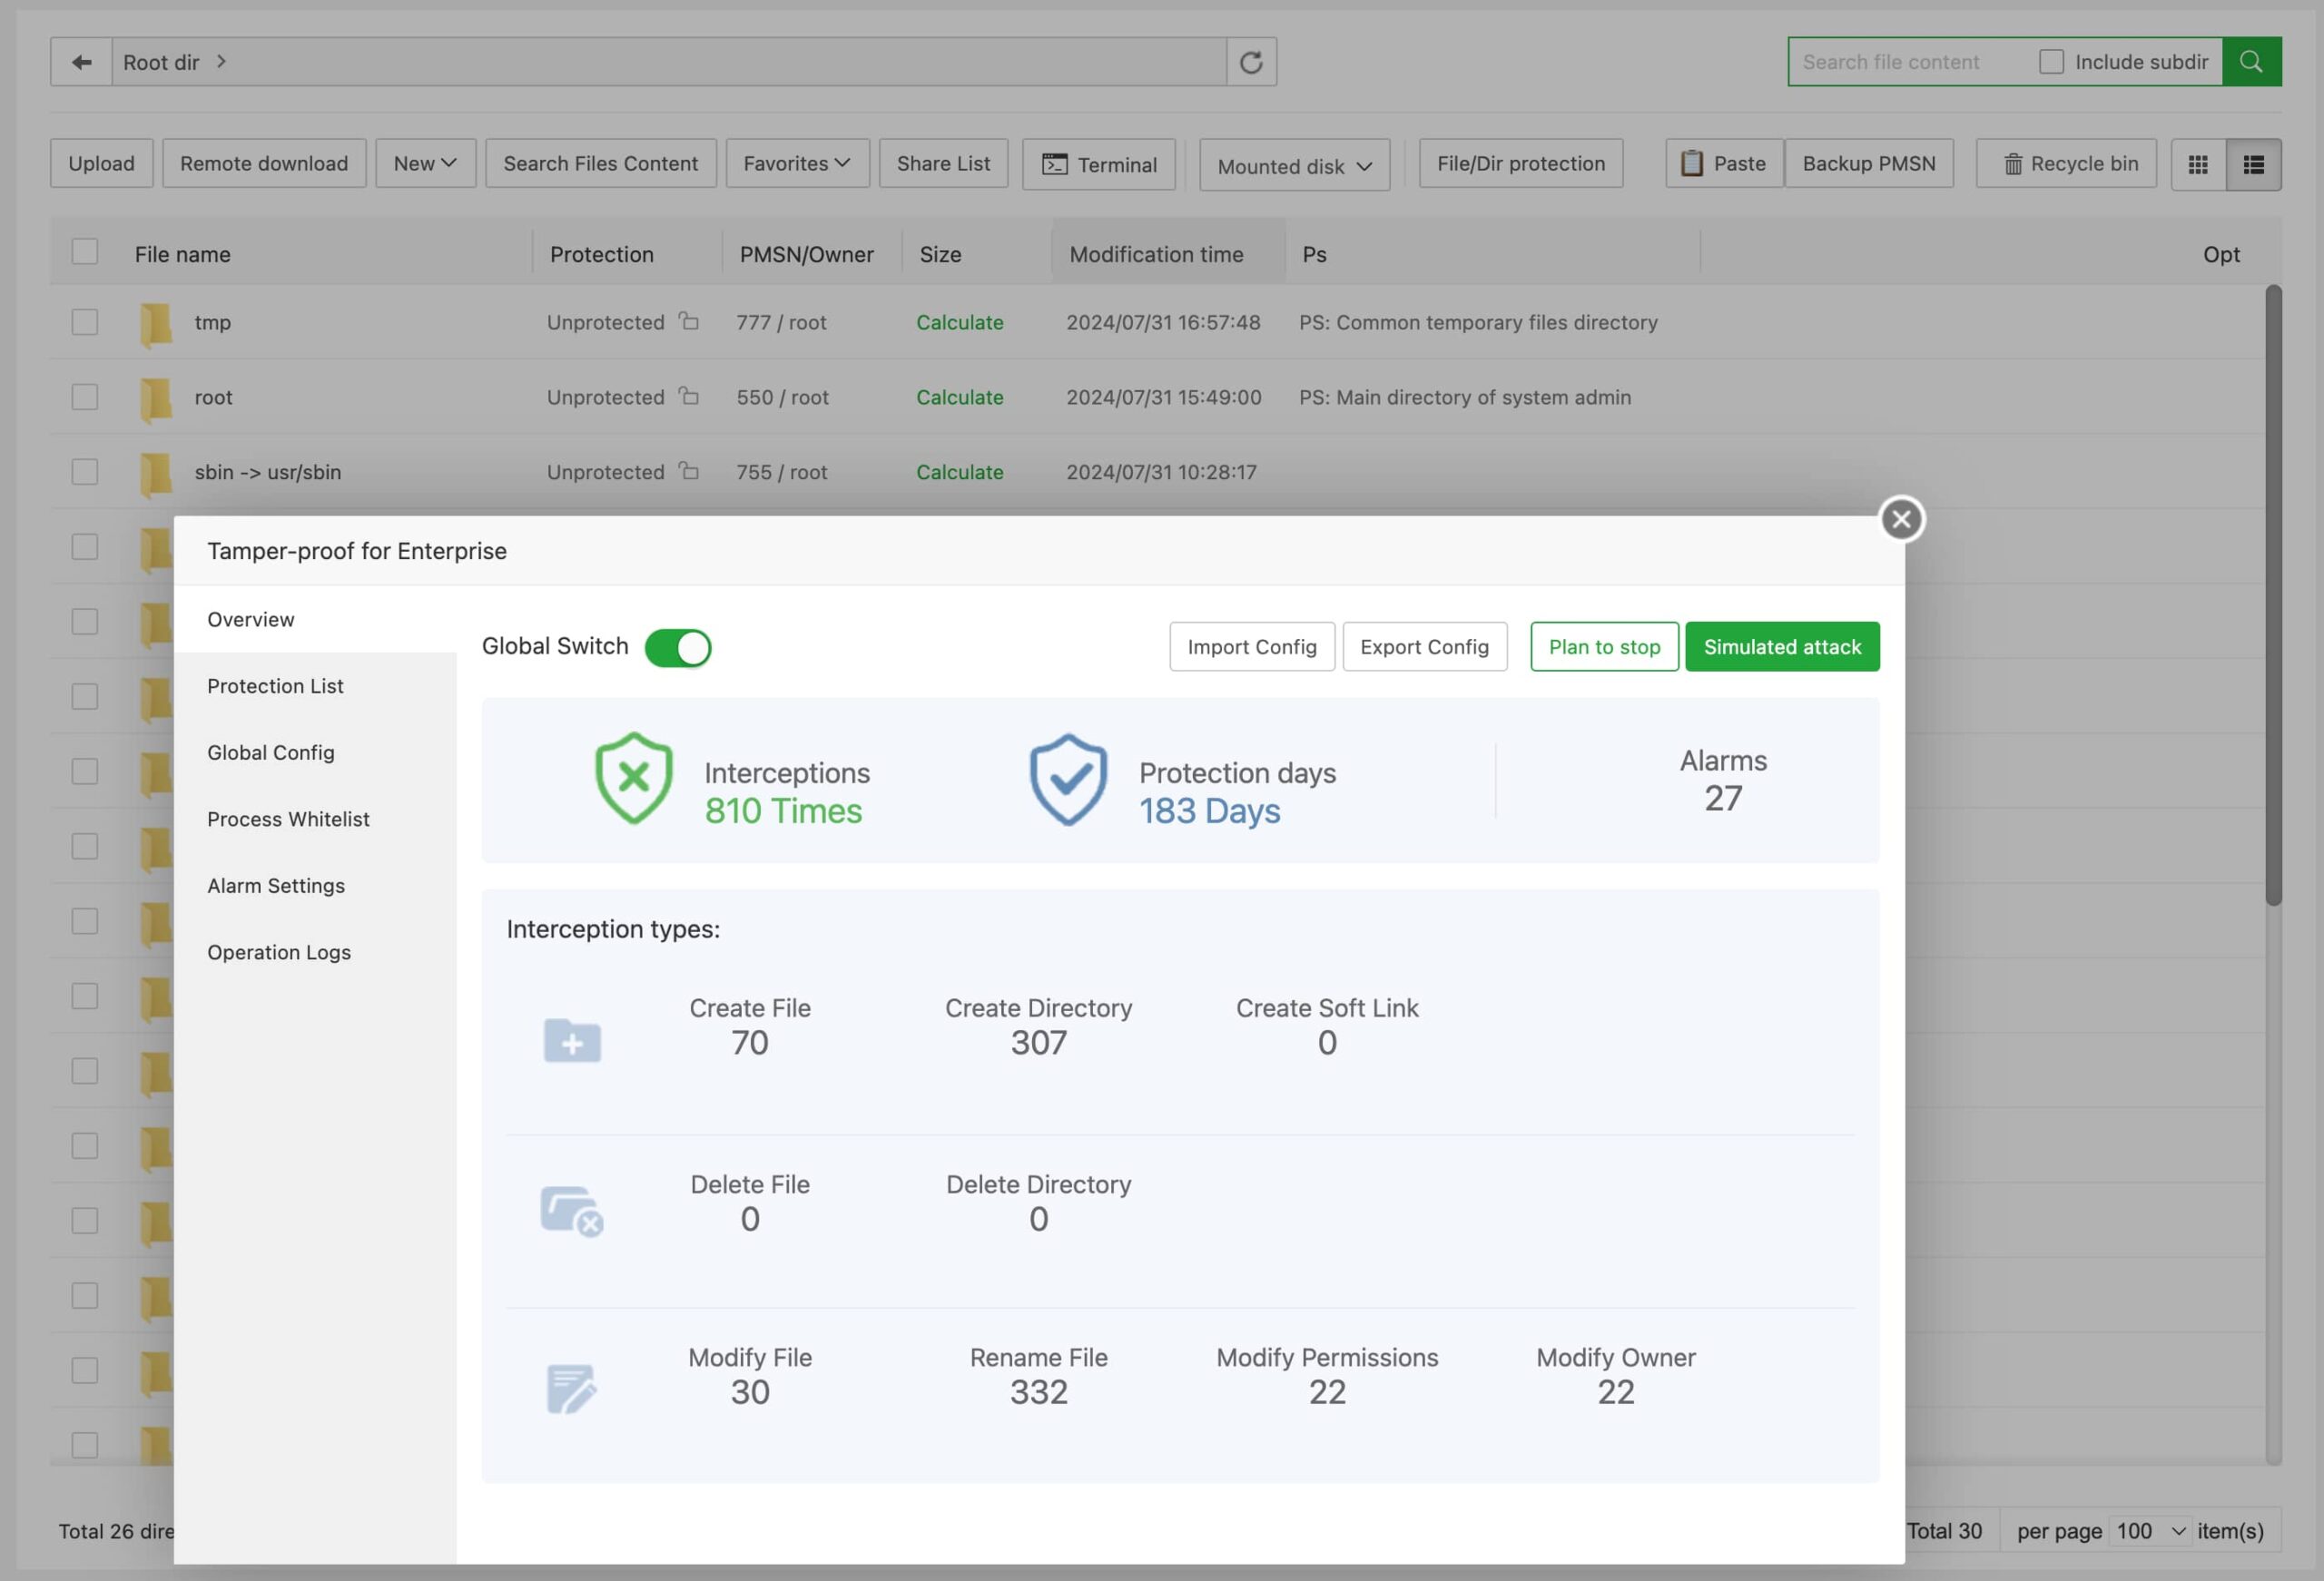Open the Terminal
The height and width of the screenshot is (1581, 2324).
(1098, 164)
